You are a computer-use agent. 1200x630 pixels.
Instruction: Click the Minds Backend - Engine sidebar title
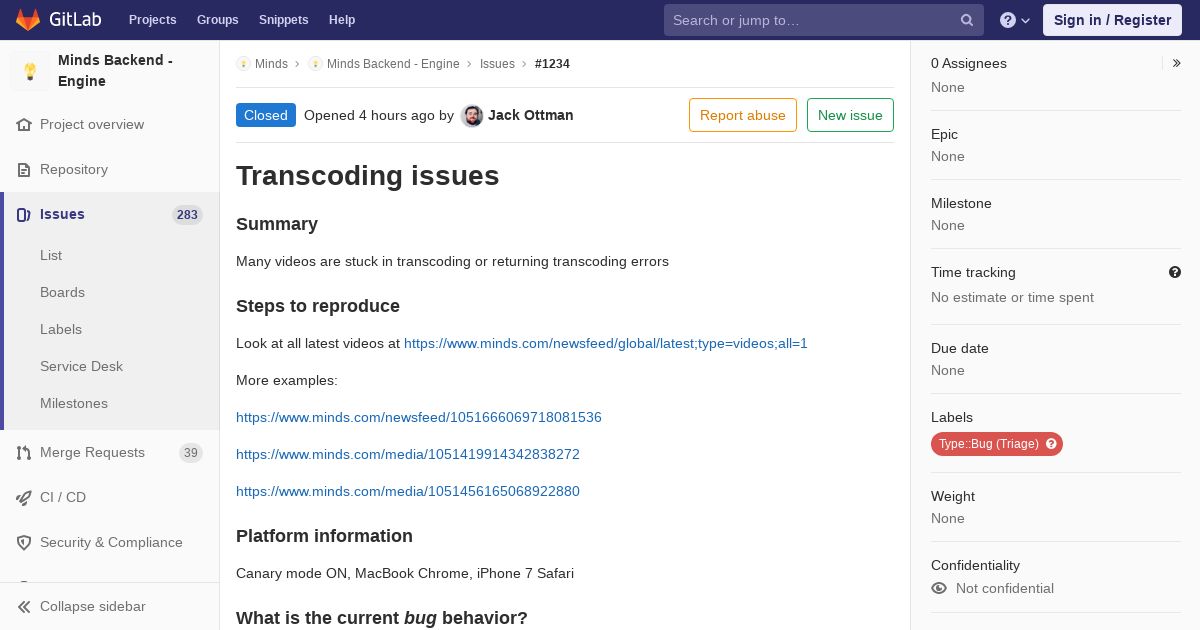coord(115,71)
